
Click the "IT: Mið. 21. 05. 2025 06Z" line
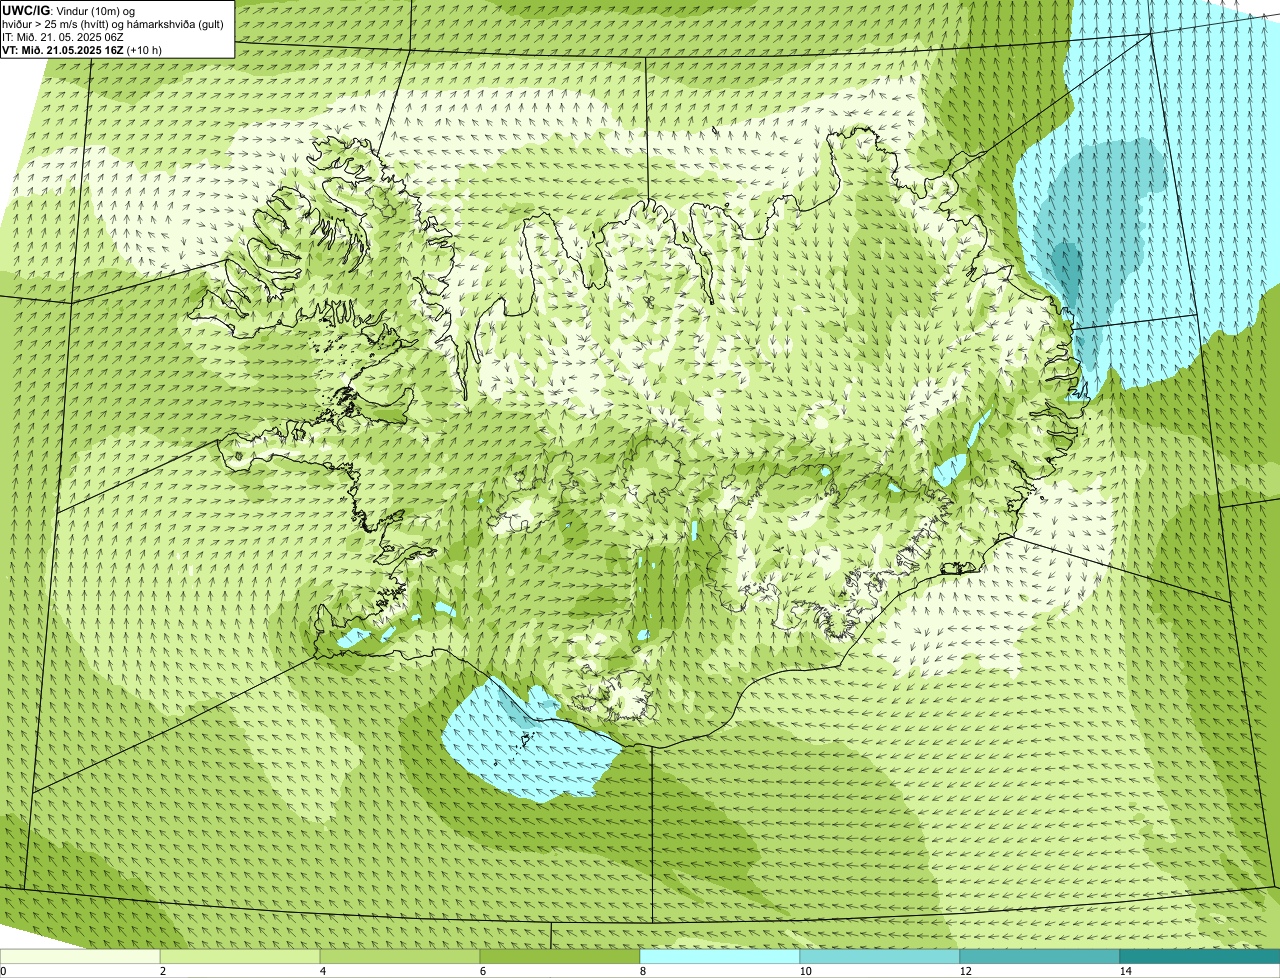click(63, 37)
